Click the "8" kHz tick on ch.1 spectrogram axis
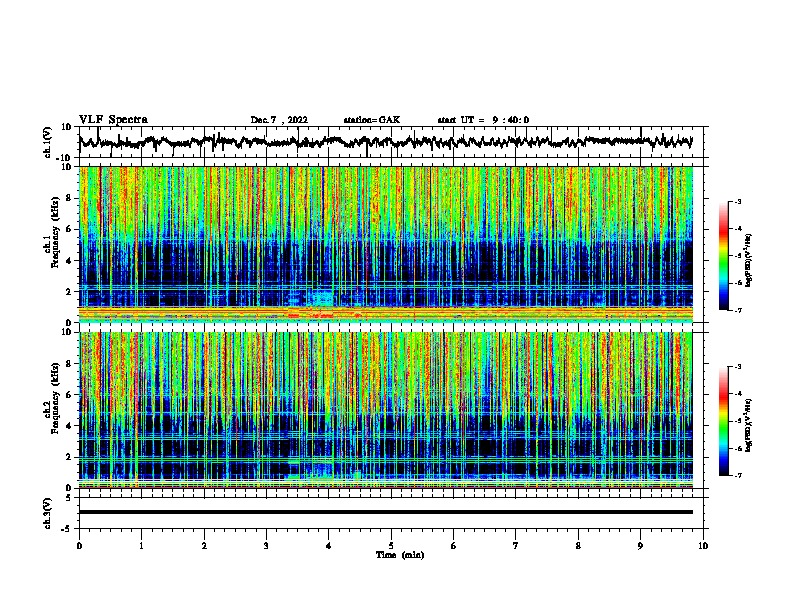The width and height of the screenshot is (792, 612). 69,198
